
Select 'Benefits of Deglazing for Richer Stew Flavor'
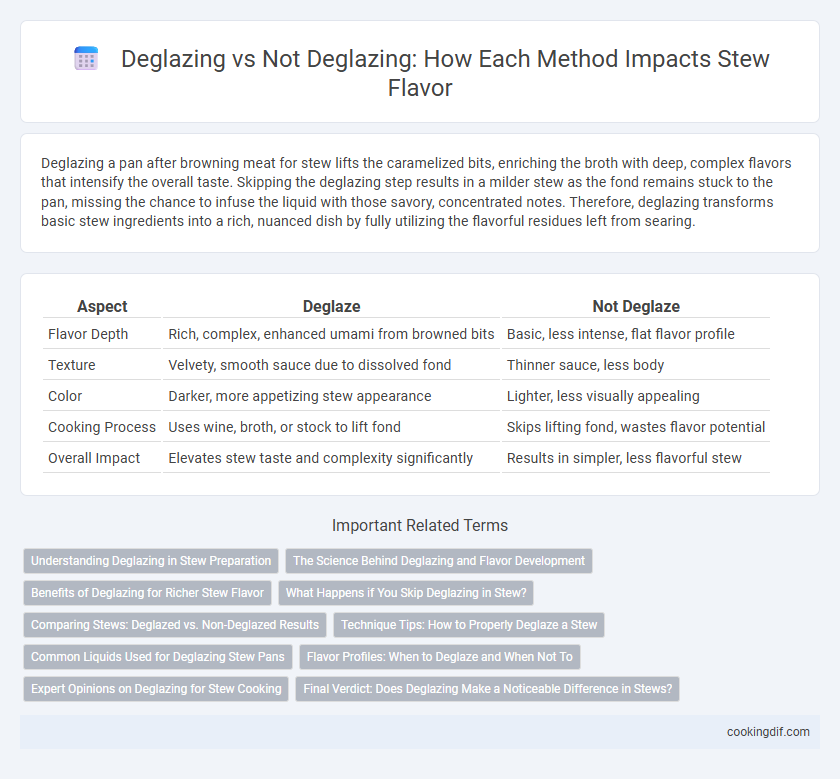coord(147,593)
